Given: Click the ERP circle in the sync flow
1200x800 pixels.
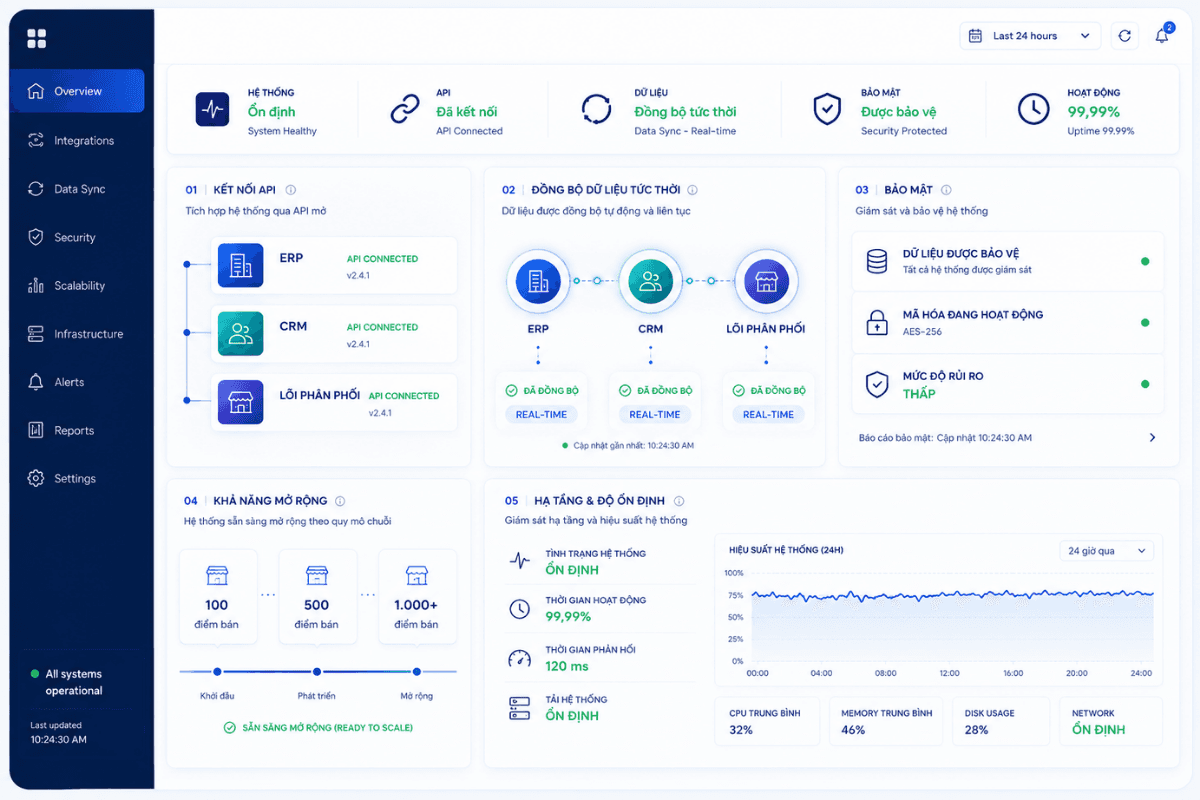Looking at the screenshot, I should pyautogui.click(x=538, y=281).
